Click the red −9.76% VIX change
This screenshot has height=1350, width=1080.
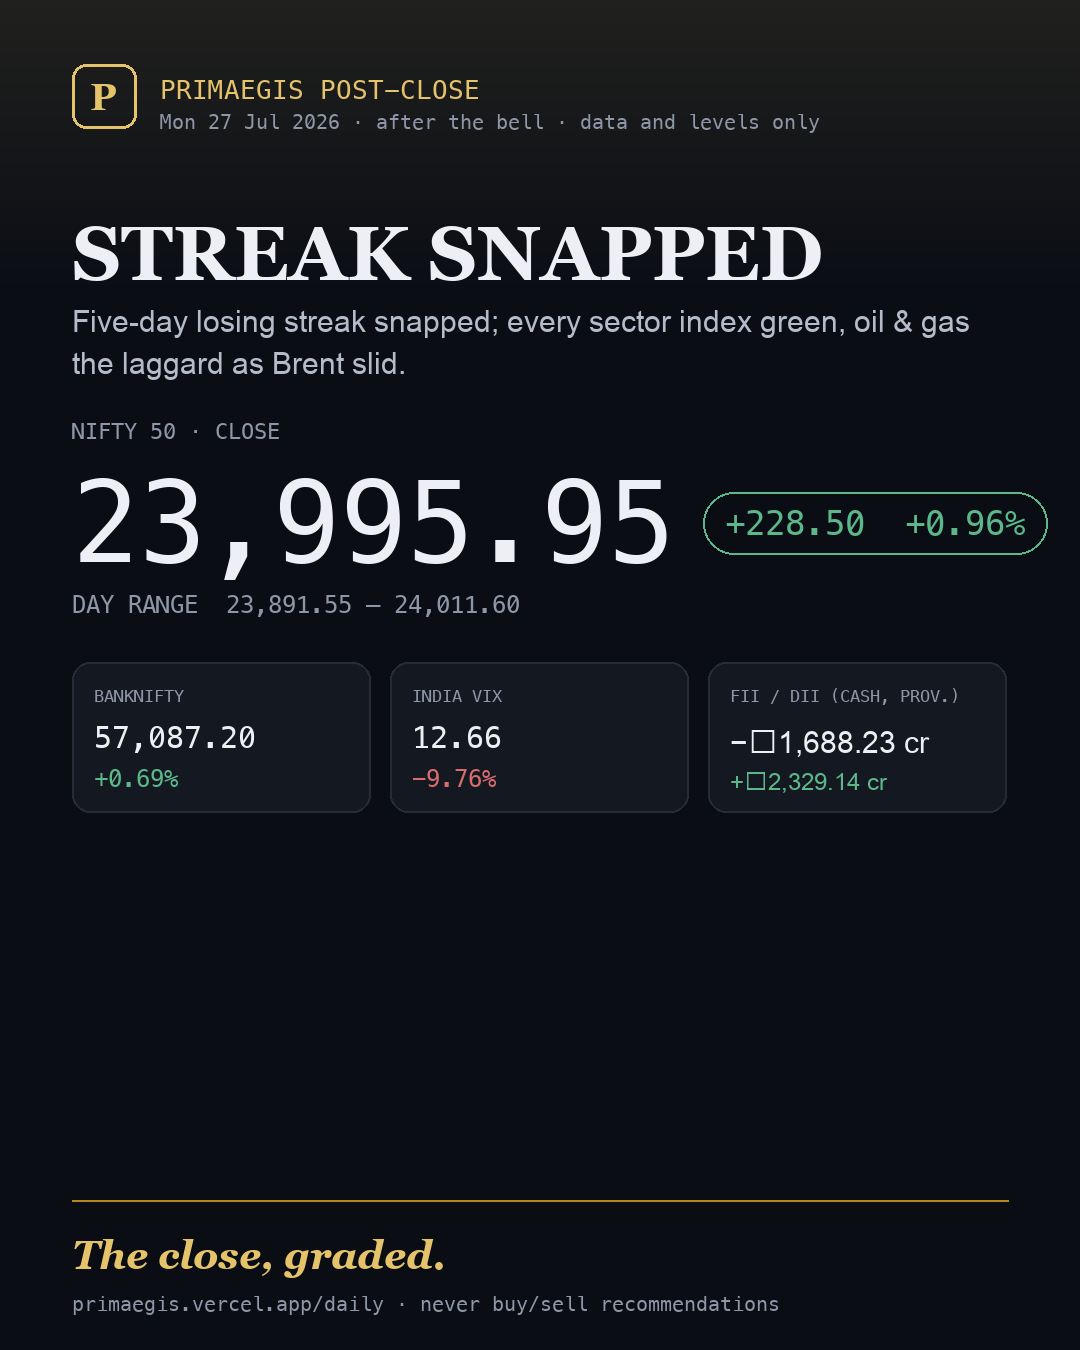tap(454, 778)
